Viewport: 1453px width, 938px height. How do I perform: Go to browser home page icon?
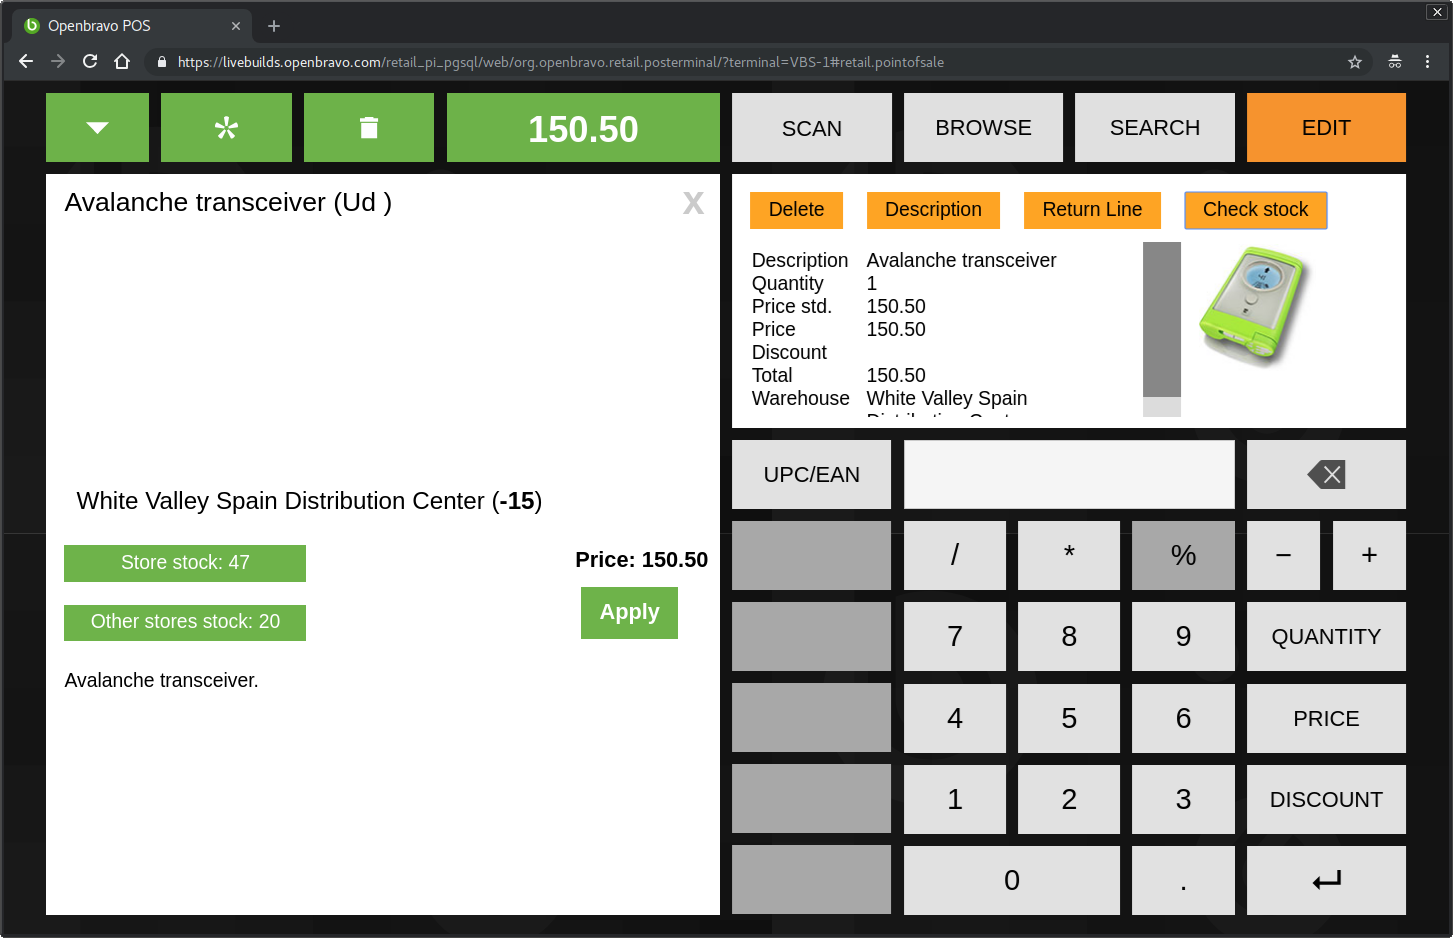pos(122,62)
